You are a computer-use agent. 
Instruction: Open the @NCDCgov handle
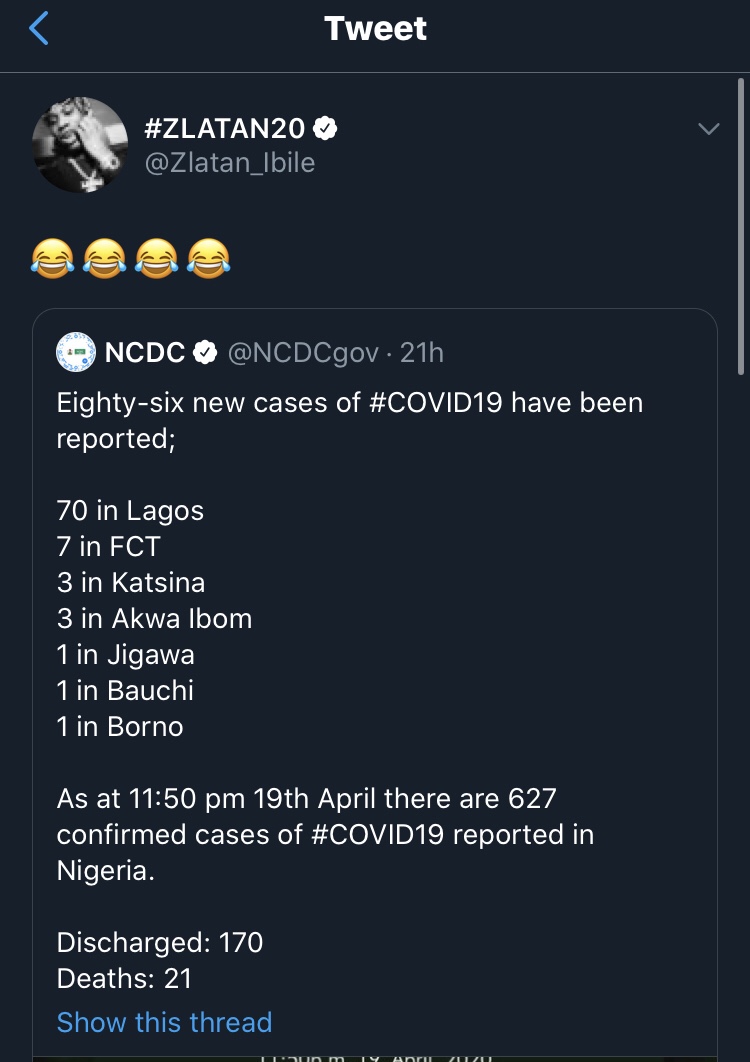coord(304,352)
